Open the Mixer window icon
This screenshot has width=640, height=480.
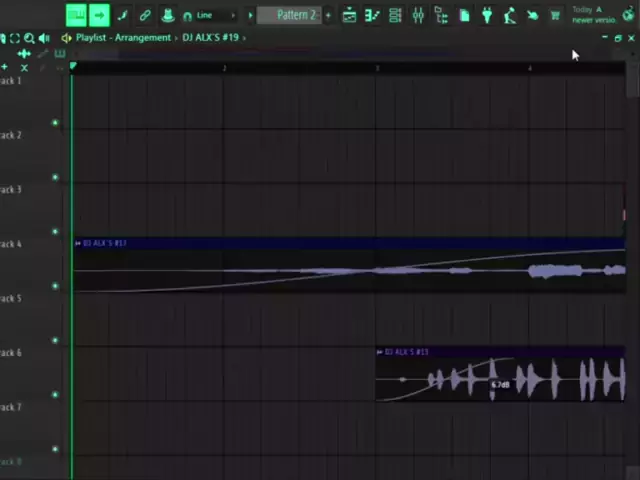point(418,15)
